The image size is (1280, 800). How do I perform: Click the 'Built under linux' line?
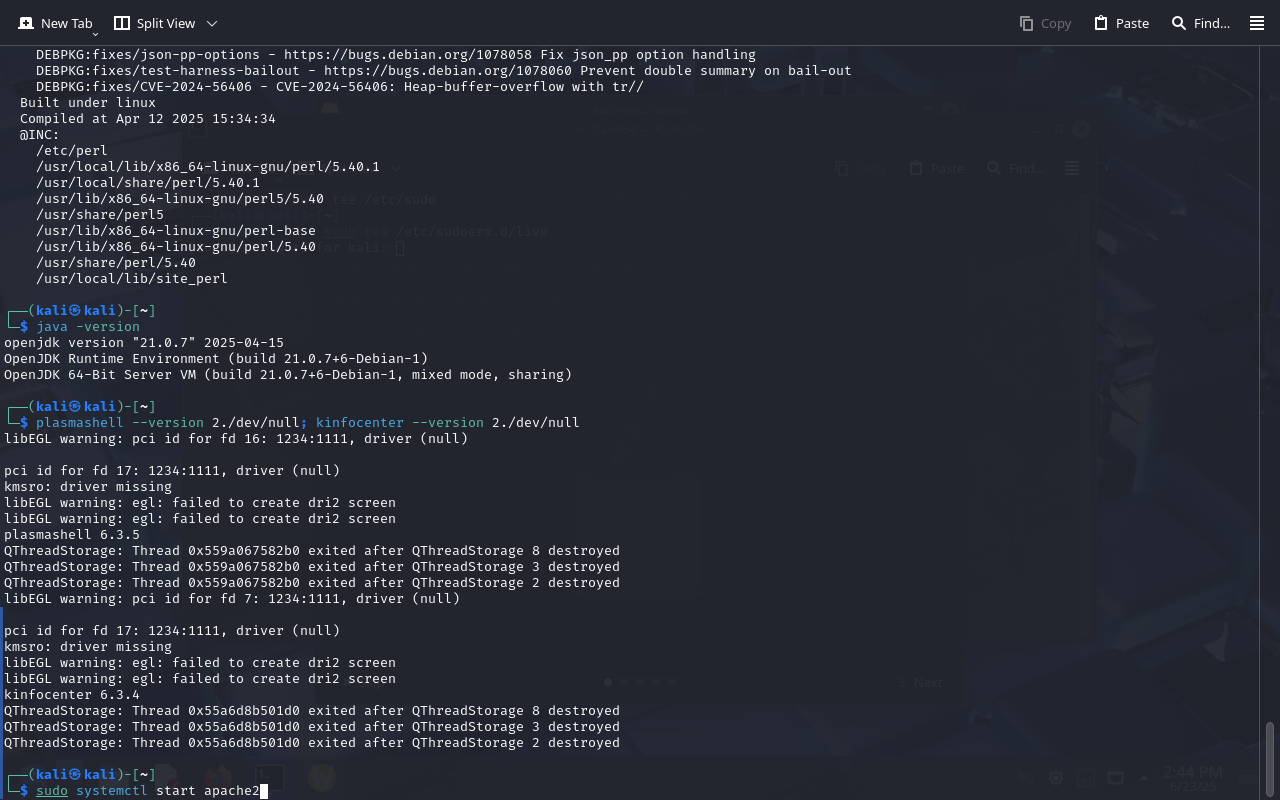(x=88, y=103)
